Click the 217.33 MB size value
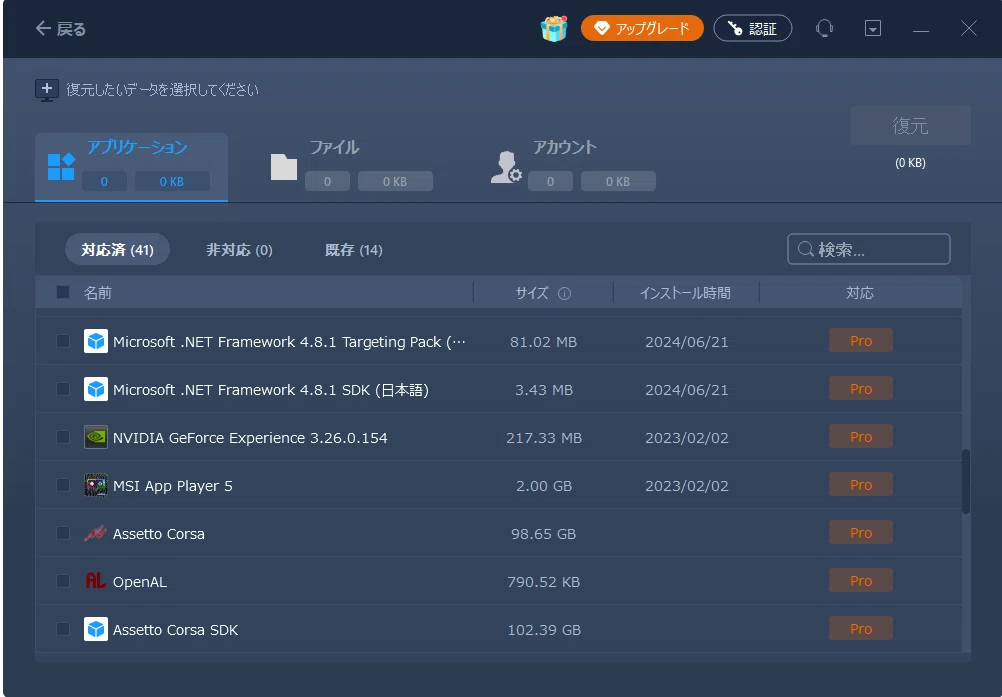 (x=544, y=438)
